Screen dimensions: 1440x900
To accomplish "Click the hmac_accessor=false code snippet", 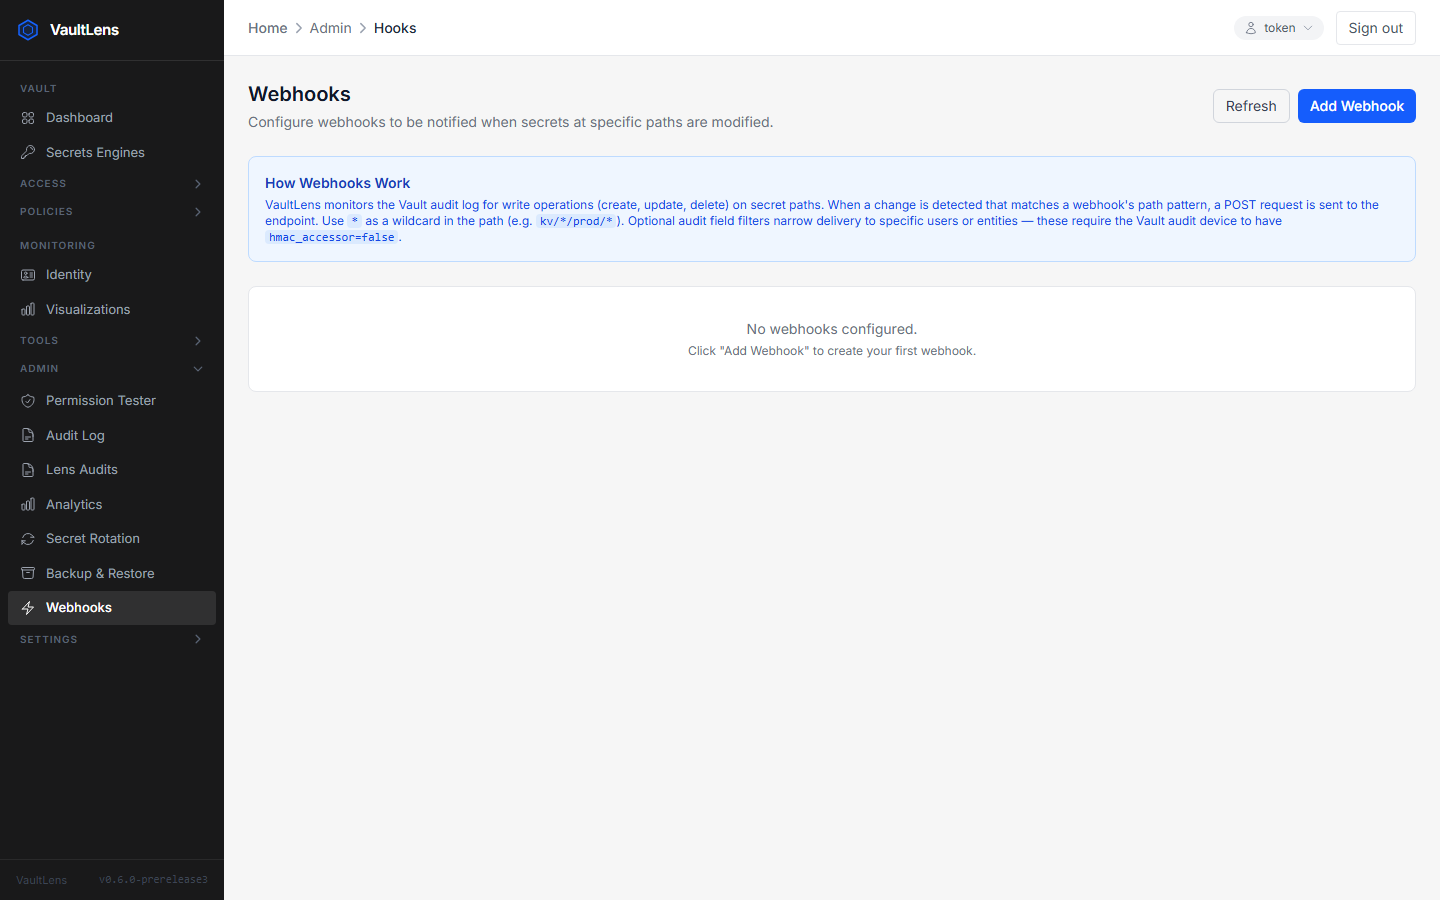I will [331, 237].
